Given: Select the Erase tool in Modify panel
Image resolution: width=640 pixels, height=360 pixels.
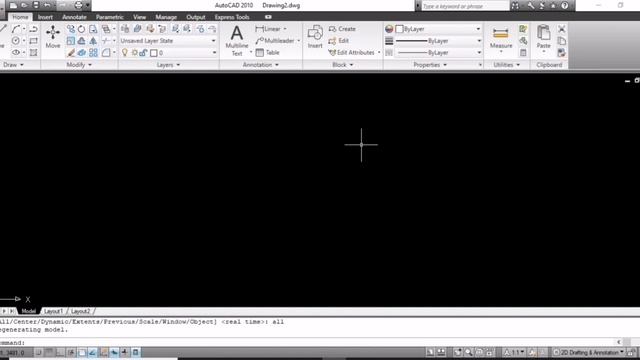Looking at the screenshot, I should coord(71,53).
